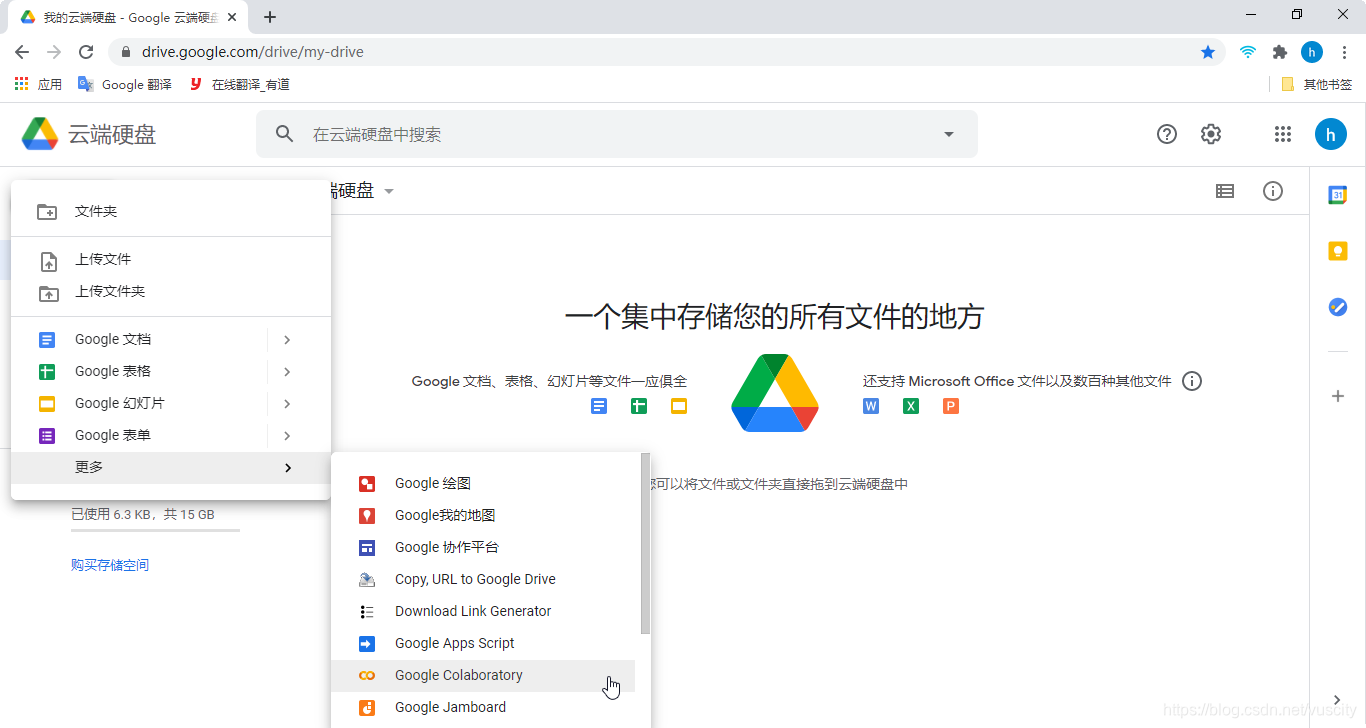This screenshot has width=1366, height=728.
Task: Click the address bar URL
Action: (x=253, y=52)
